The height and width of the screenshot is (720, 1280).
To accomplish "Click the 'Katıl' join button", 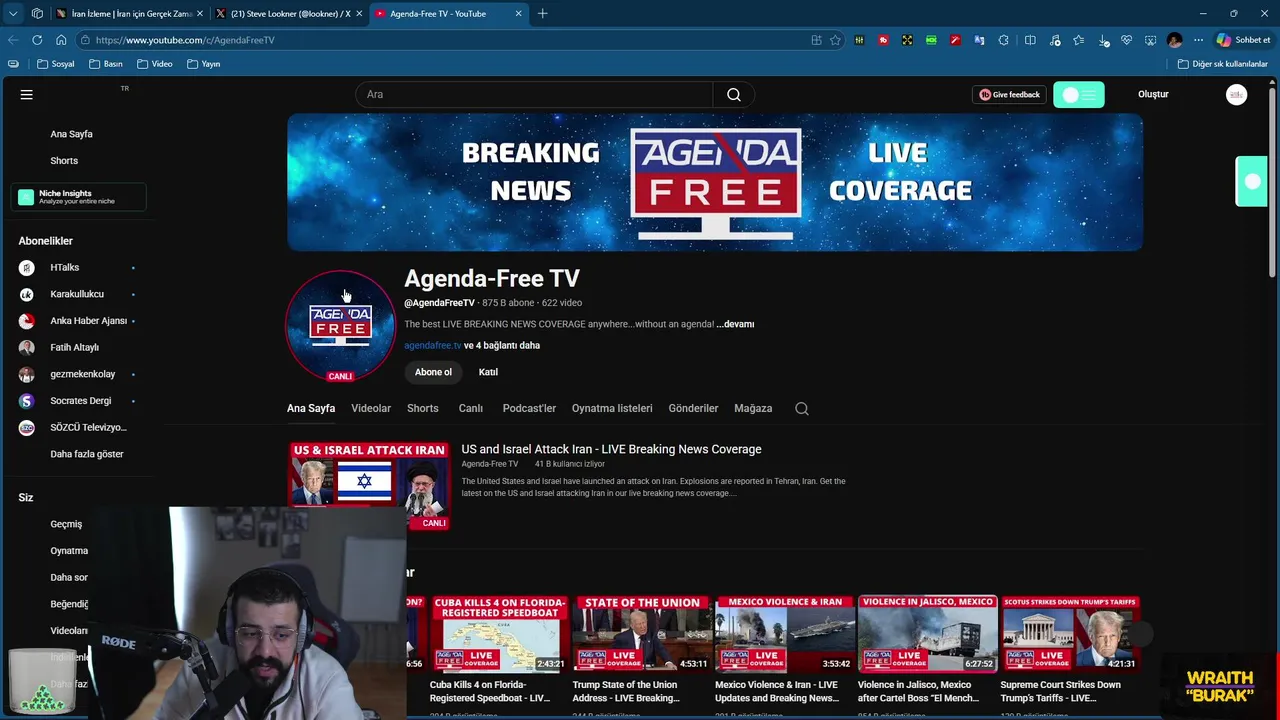I will pyautogui.click(x=488, y=372).
